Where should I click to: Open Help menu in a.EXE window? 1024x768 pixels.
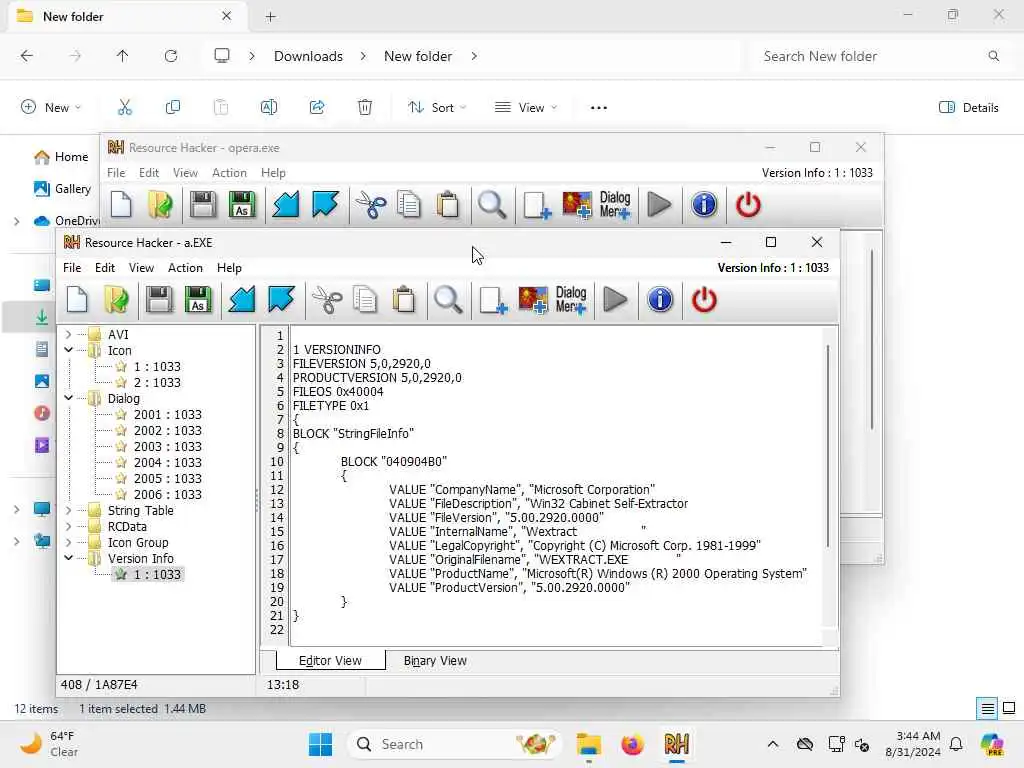tap(229, 268)
